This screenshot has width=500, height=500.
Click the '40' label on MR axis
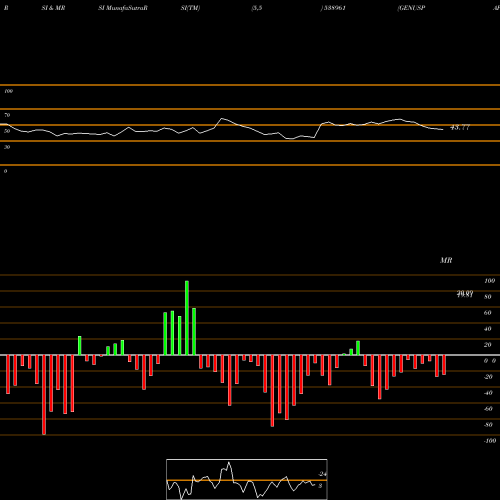pos(488,329)
